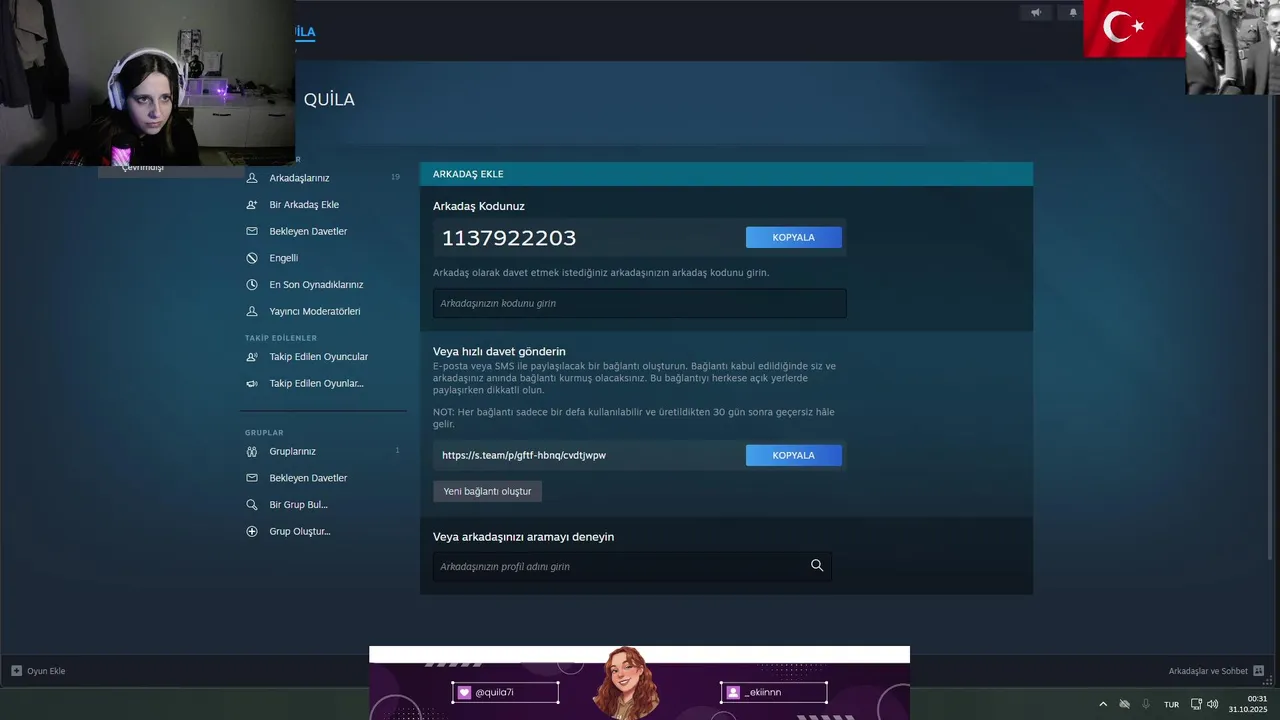The image size is (1280, 720).
Task: Click the envelope icon beside the friends-section Bekleyen Davetler
Action: click(x=252, y=231)
